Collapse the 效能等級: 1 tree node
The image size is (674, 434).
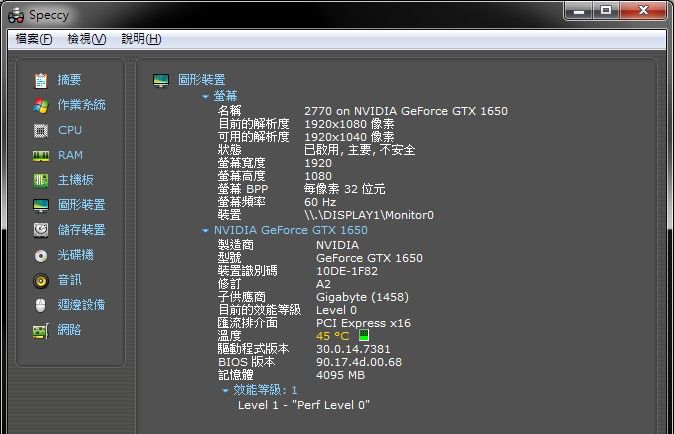(225, 391)
